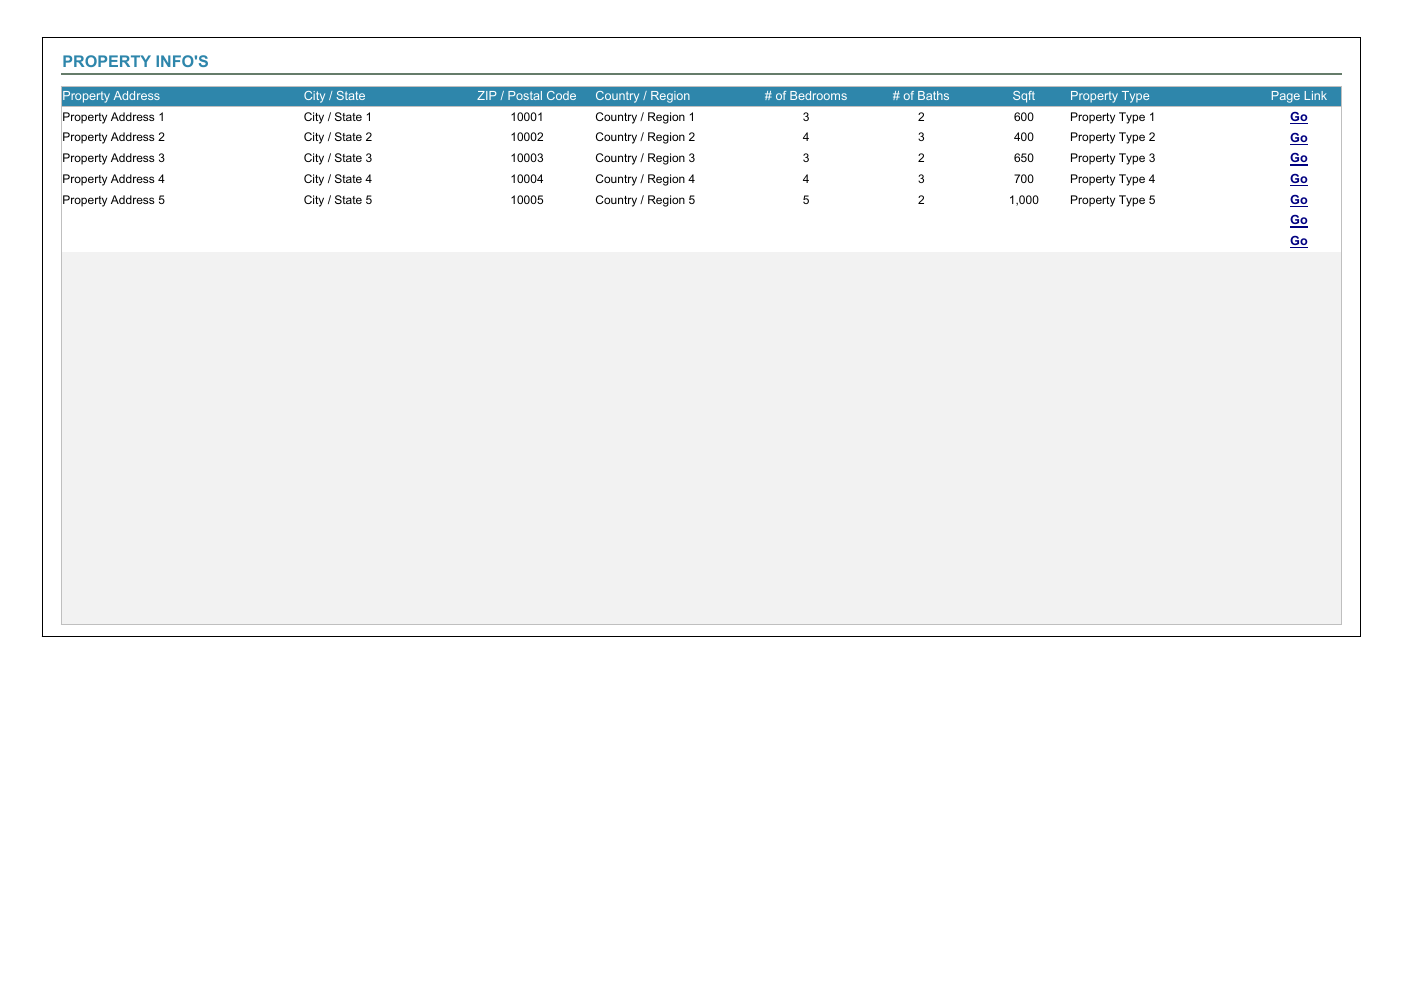Screen dimensions: 1404x993
Task: Click the # of Baths header
Action: point(921,96)
